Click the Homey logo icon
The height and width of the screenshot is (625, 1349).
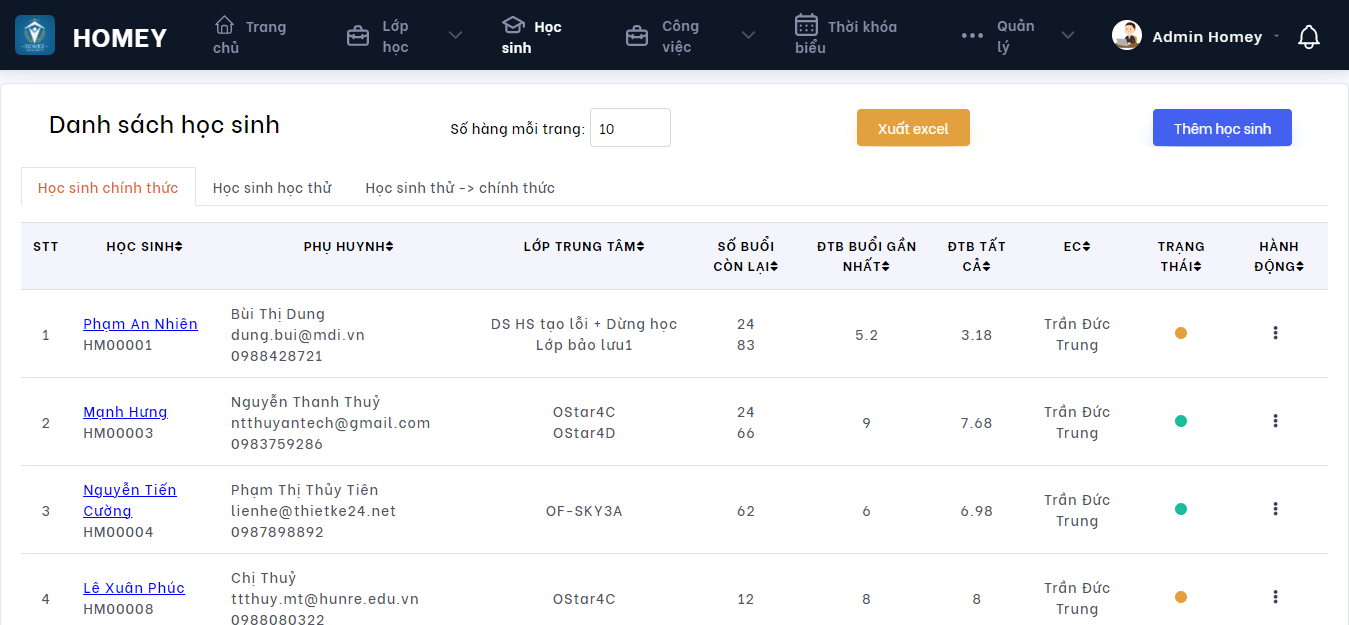35,36
